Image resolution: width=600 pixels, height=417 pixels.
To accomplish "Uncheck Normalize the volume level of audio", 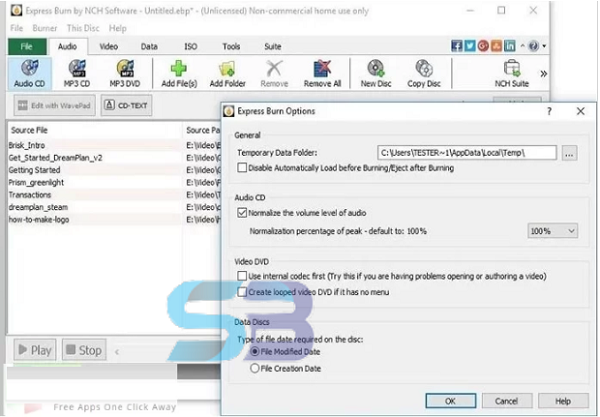I will (242, 213).
